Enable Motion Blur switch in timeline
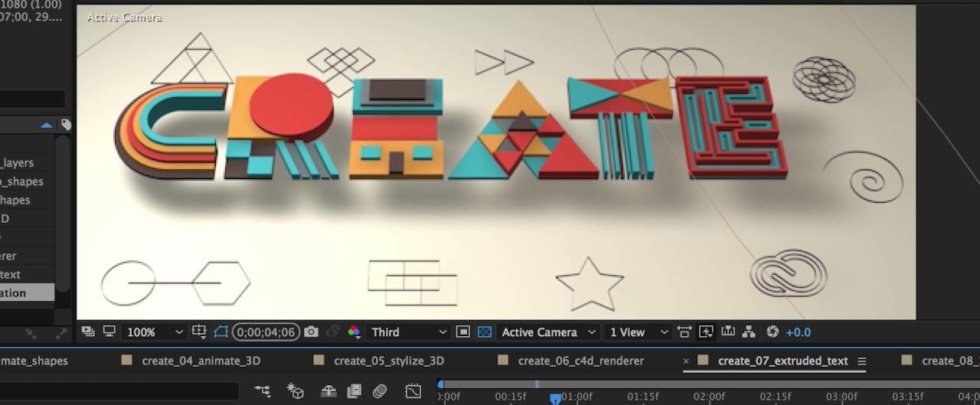The height and width of the screenshot is (405, 980). click(x=379, y=391)
